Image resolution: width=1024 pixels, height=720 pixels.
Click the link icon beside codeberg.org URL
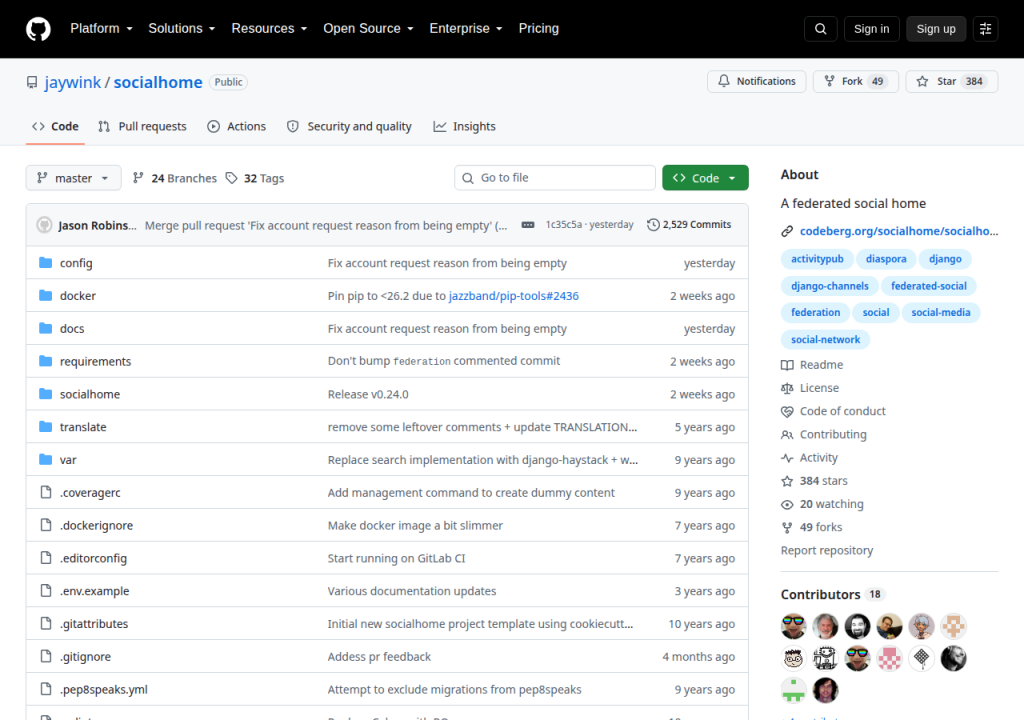point(787,231)
